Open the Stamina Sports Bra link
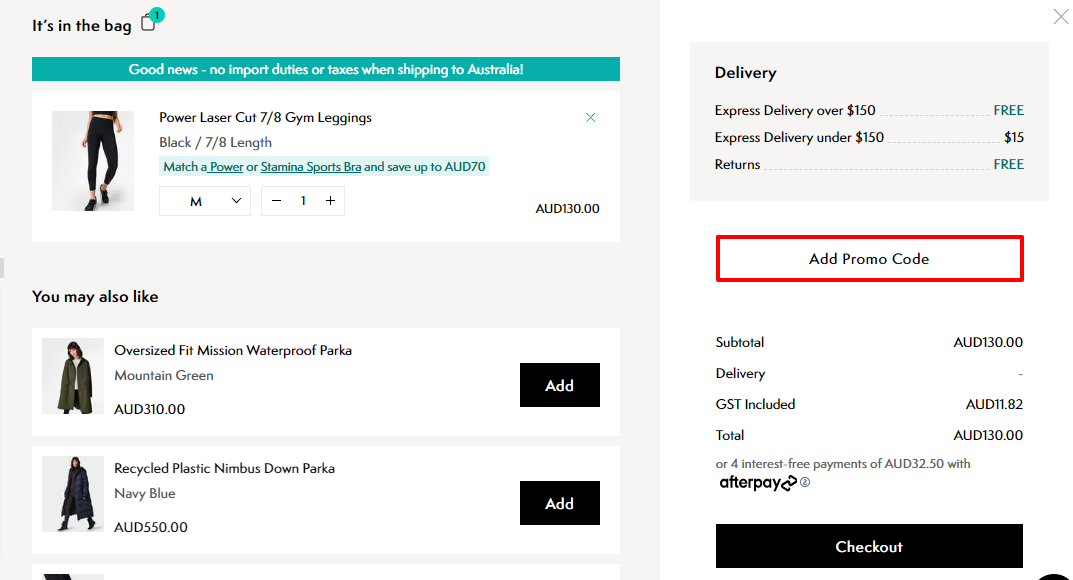 pos(311,166)
